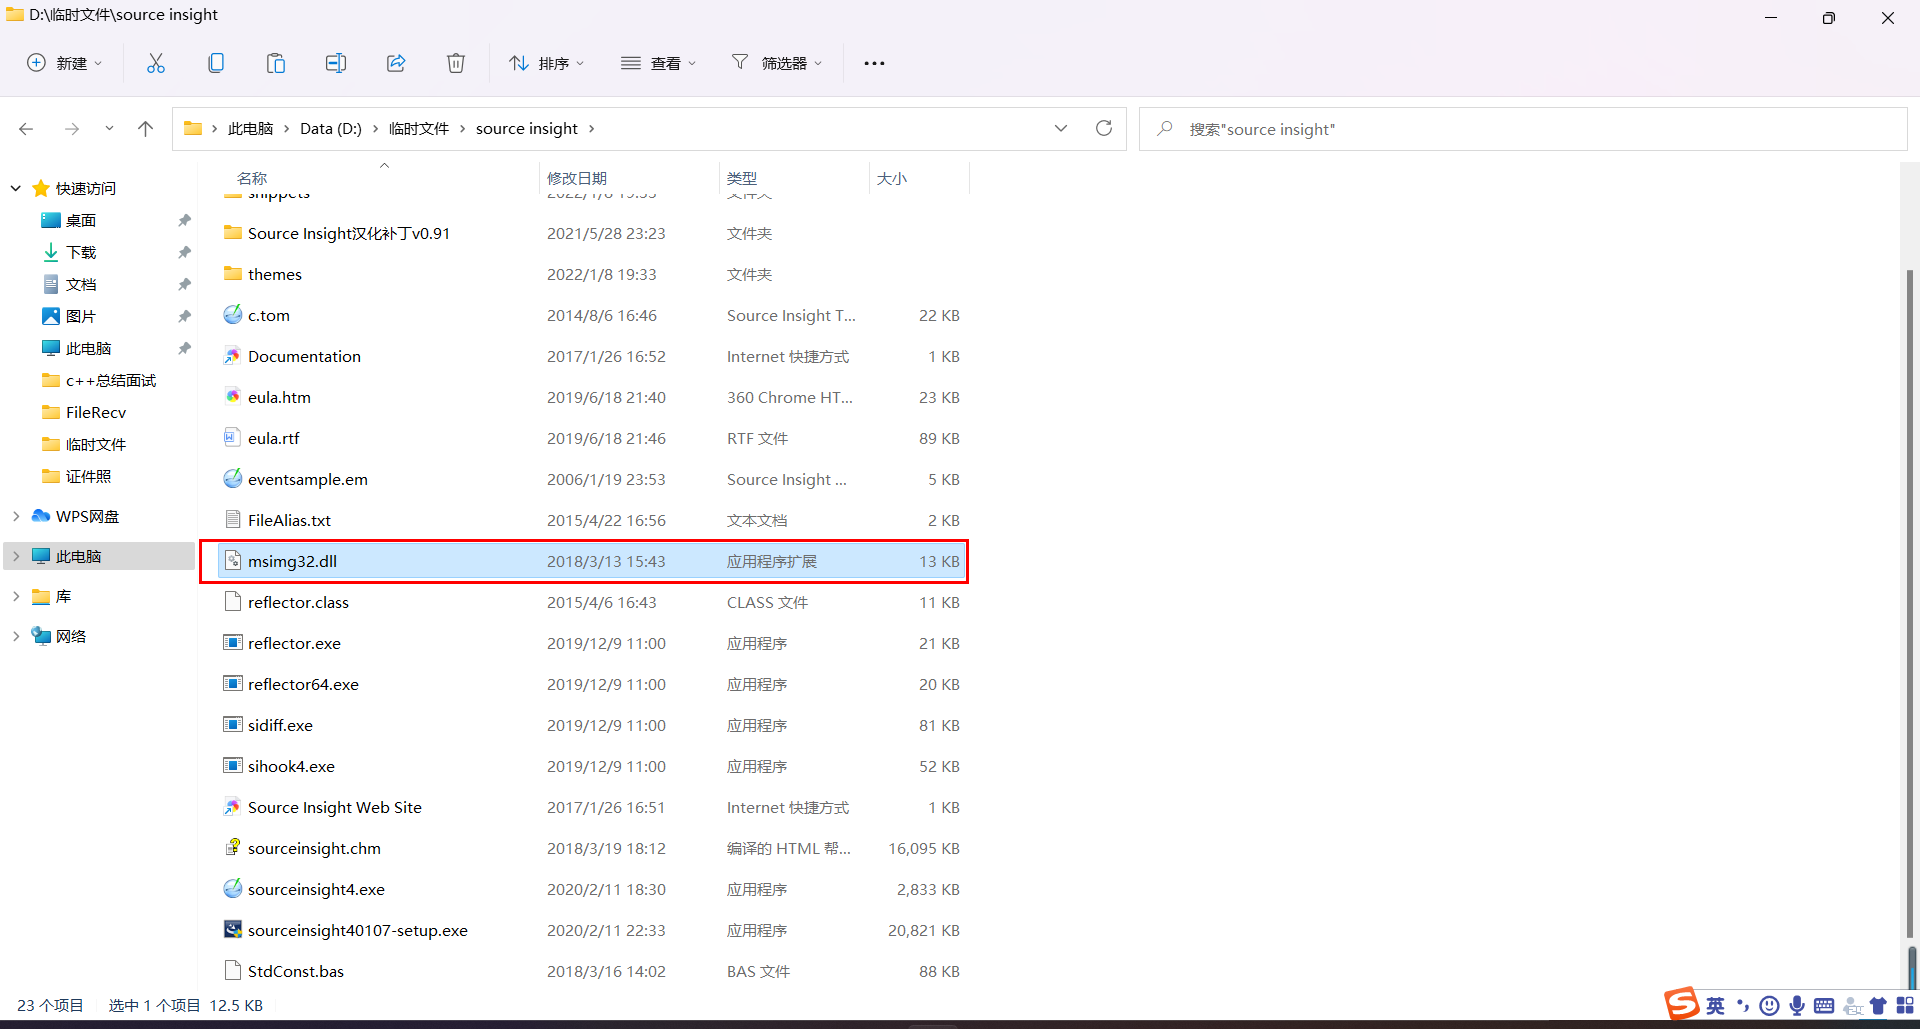This screenshot has width=1920, height=1029.
Task: Click the Sogou input language indicator in tray
Action: point(1716,1006)
